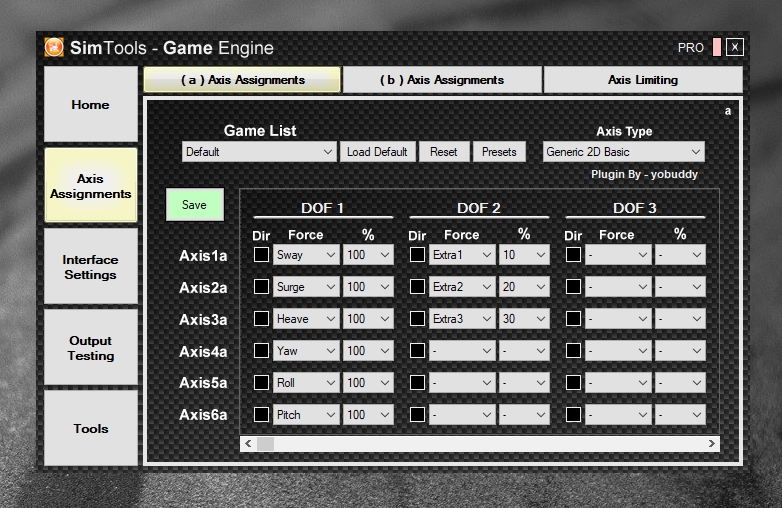The image size is (782, 508).
Task: Toggle Axis3a DOF 1 Dir checkbox
Action: pyautogui.click(x=261, y=319)
